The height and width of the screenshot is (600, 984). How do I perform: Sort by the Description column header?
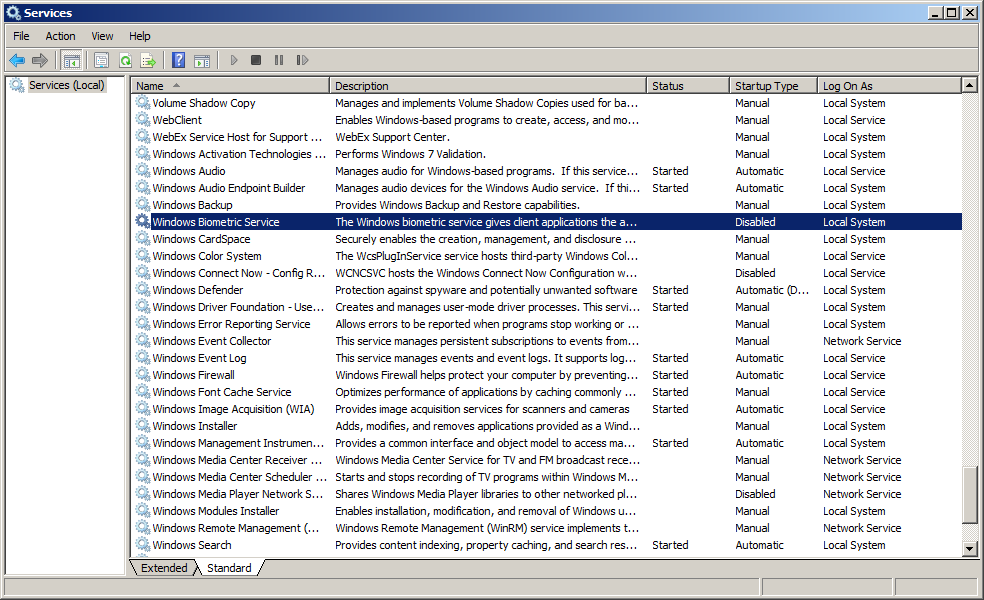click(488, 86)
